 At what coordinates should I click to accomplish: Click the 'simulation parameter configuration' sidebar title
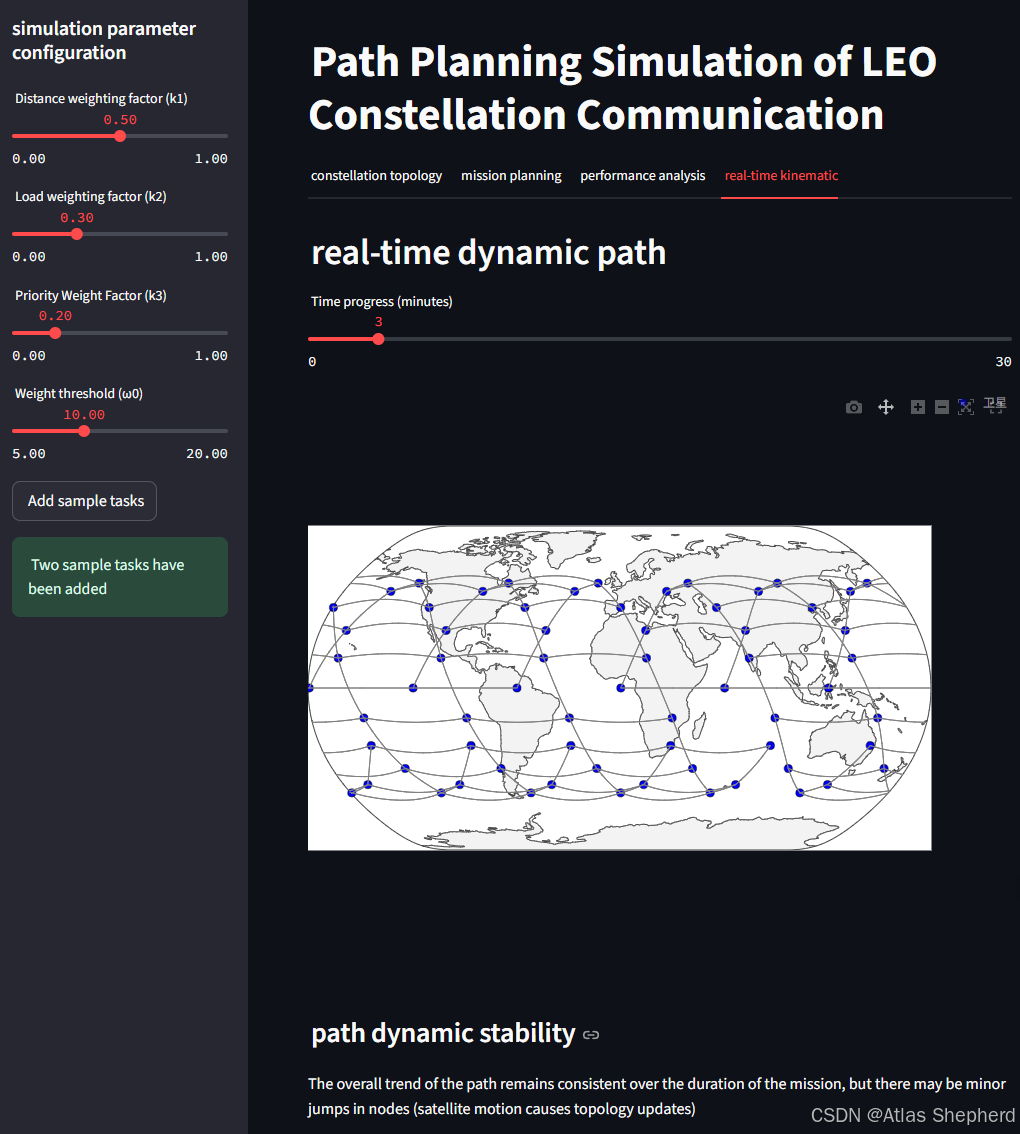[x=103, y=40]
